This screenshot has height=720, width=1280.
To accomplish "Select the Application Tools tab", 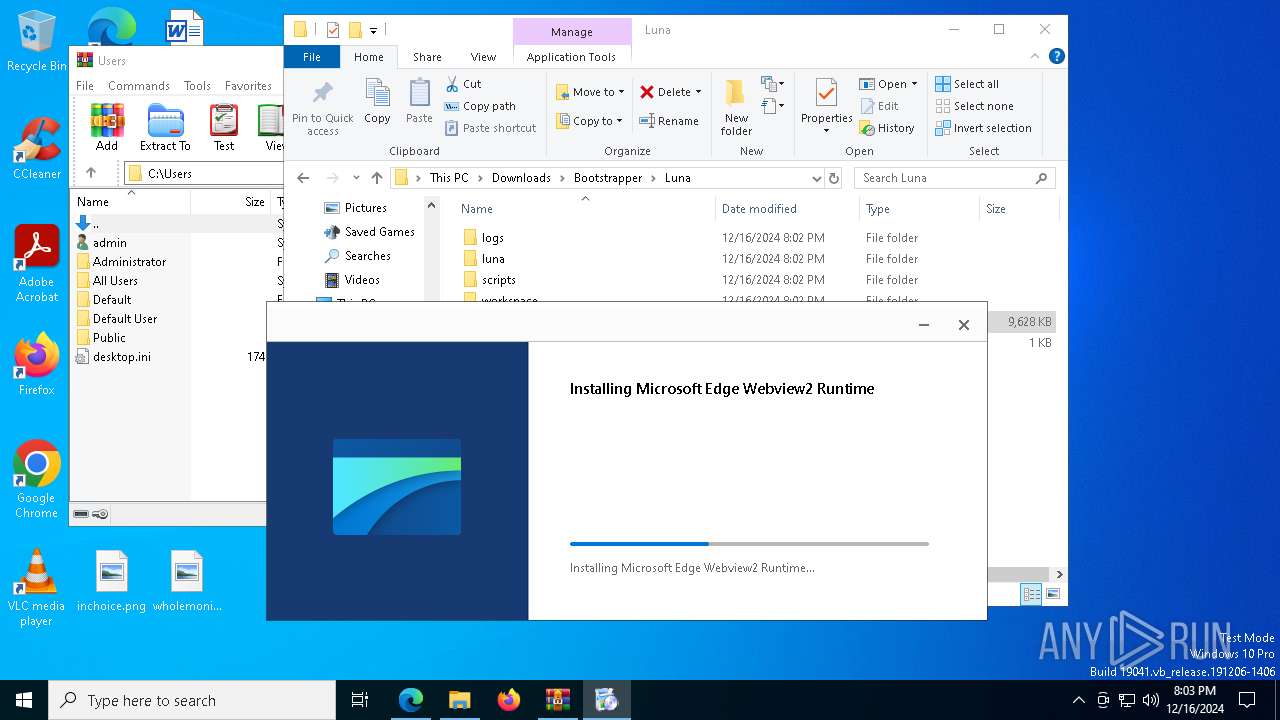I will [571, 57].
